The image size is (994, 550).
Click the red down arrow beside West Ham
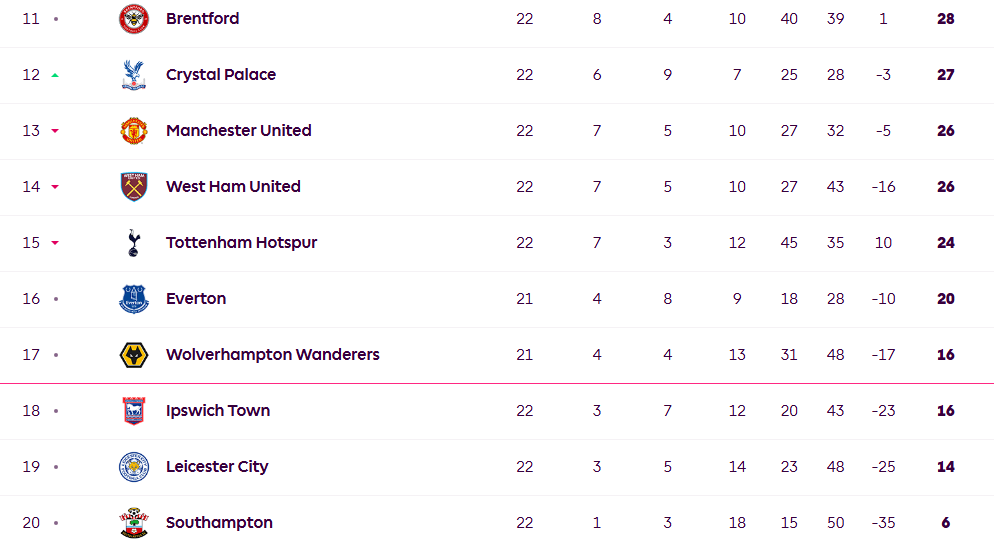55,187
